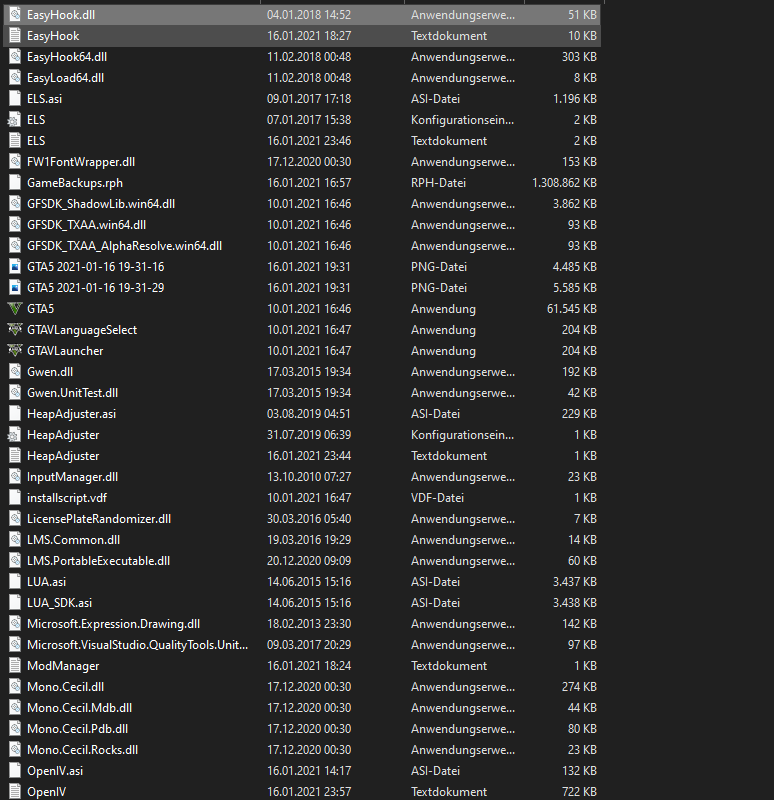The image size is (774, 800).
Task: Click the ModManager text document icon
Action: pyautogui.click(x=15, y=666)
